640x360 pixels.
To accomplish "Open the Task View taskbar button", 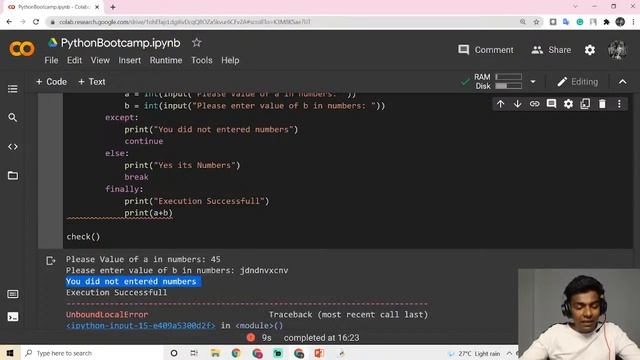I will coord(194,353).
